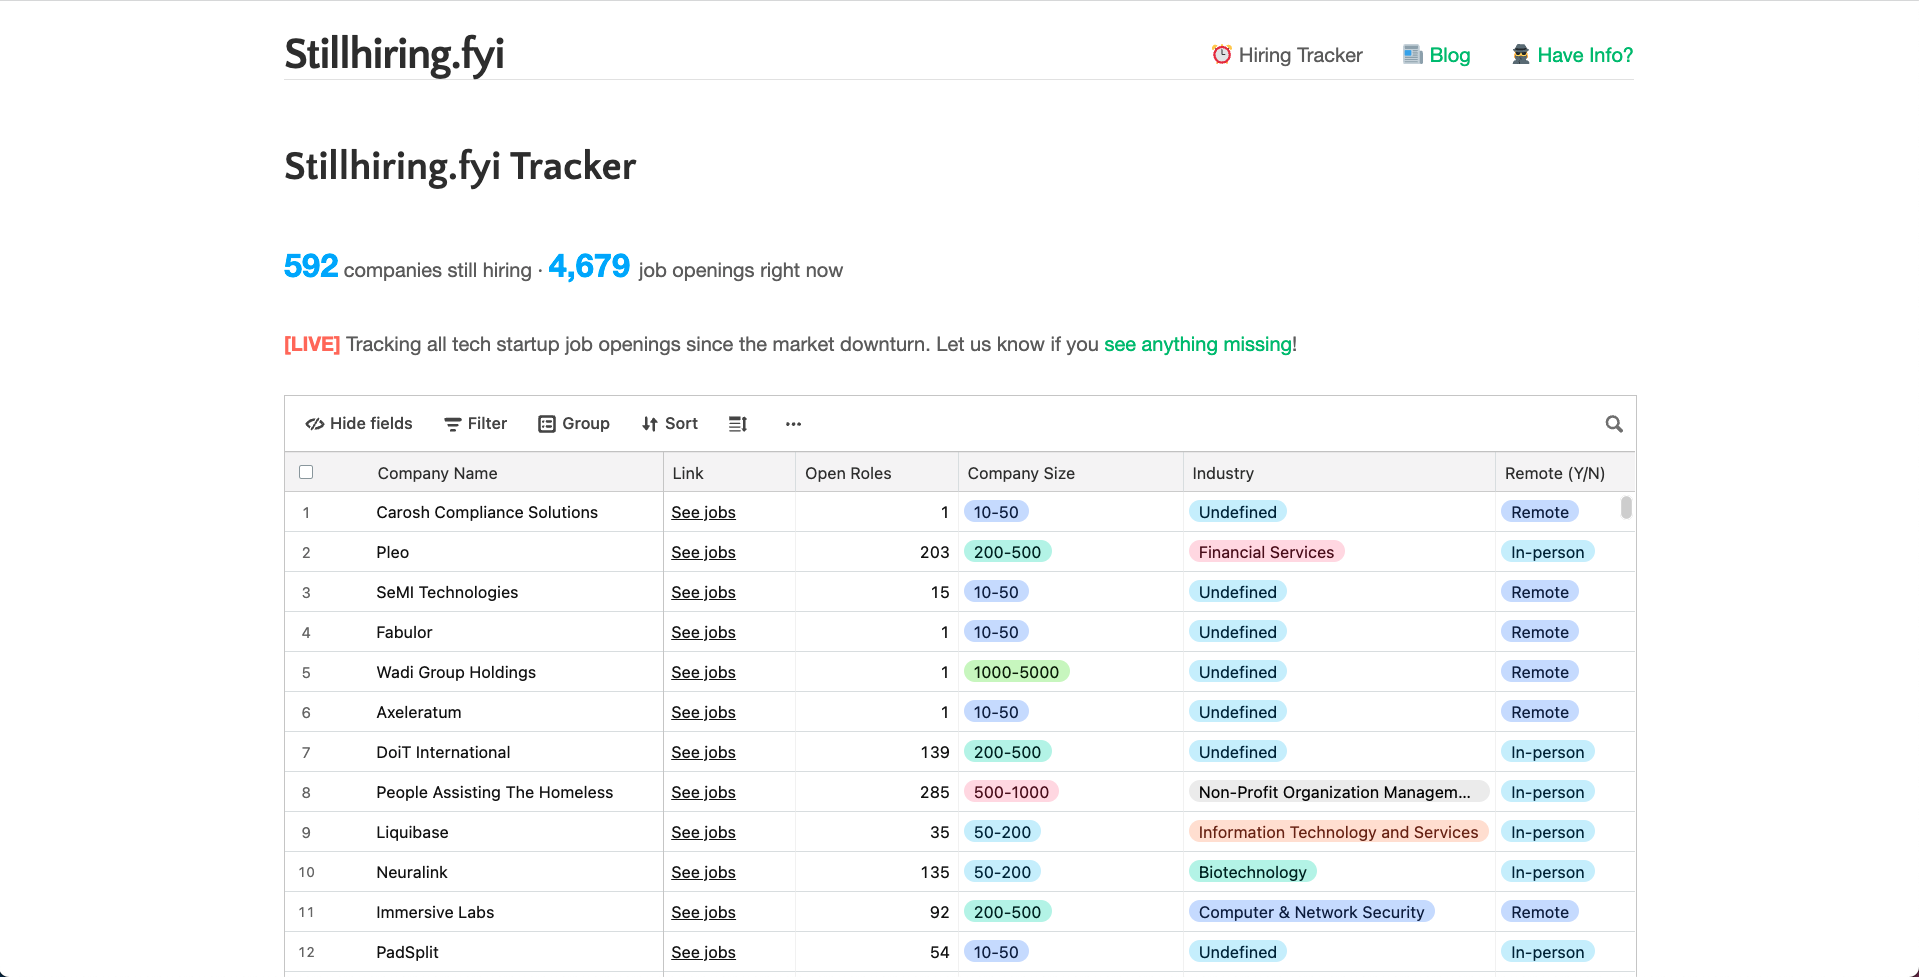Open See jobs link for Liquibase
Viewport: 1919px width, 977px height.
pyautogui.click(x=703, y=832)
